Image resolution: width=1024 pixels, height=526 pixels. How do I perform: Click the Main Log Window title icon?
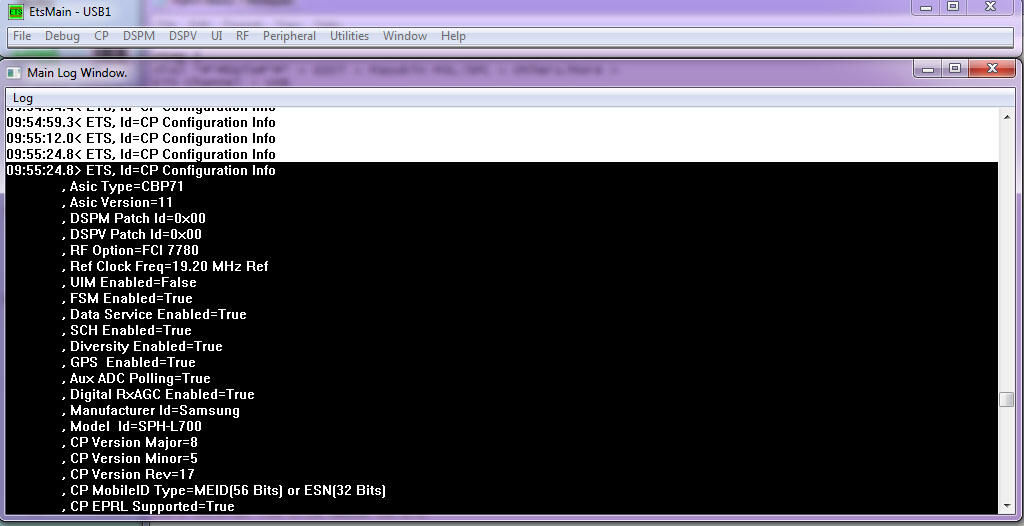[x=14, y=73]
